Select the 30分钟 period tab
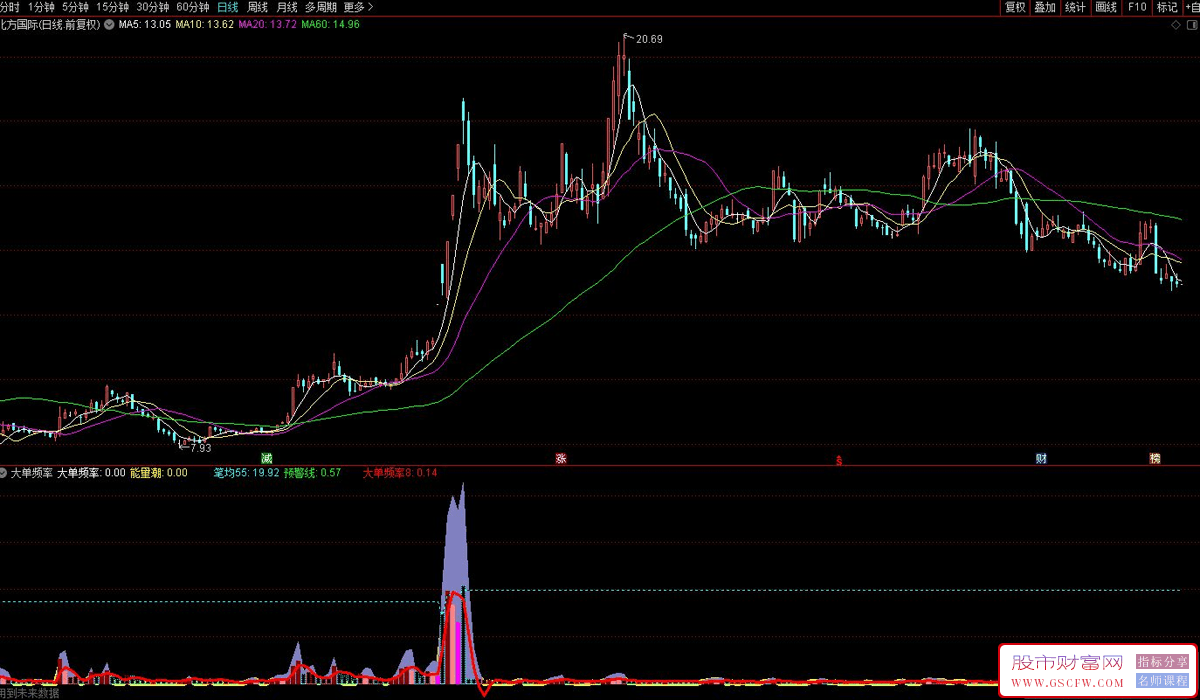This screenshot has height=700, width=1200. point(153,7)
